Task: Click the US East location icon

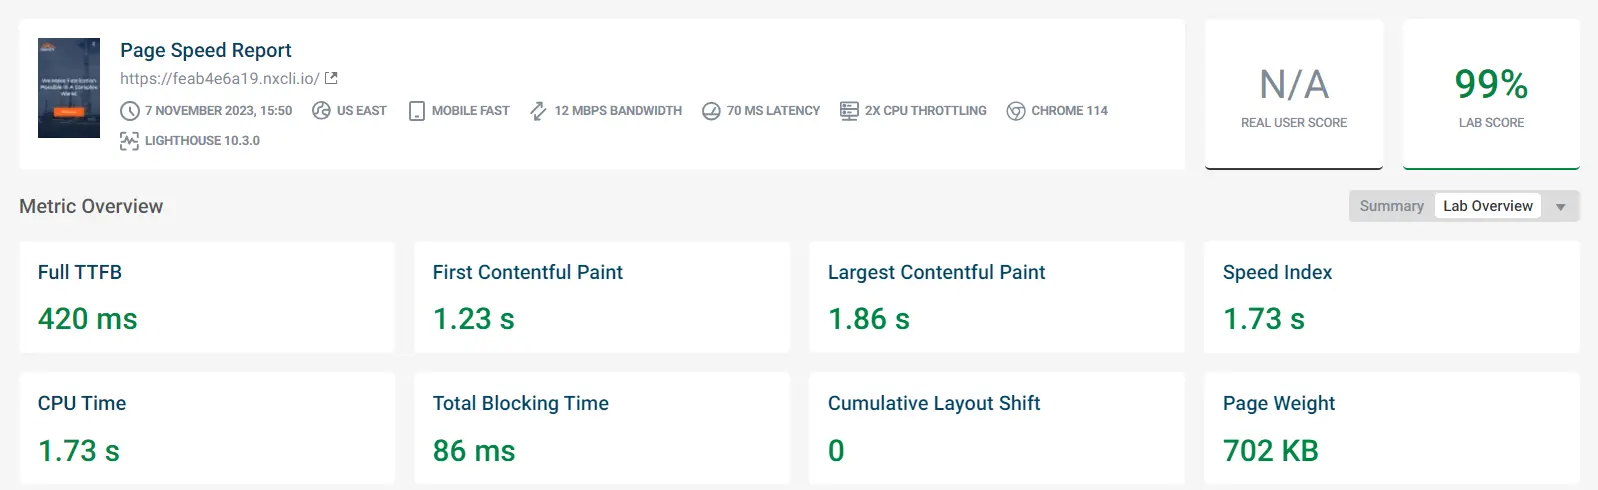Action: coord(321,111)
